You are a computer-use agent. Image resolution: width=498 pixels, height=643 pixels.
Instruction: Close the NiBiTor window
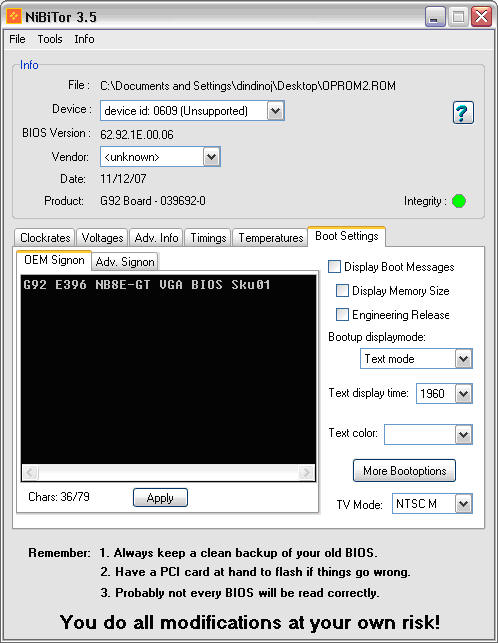481,17
